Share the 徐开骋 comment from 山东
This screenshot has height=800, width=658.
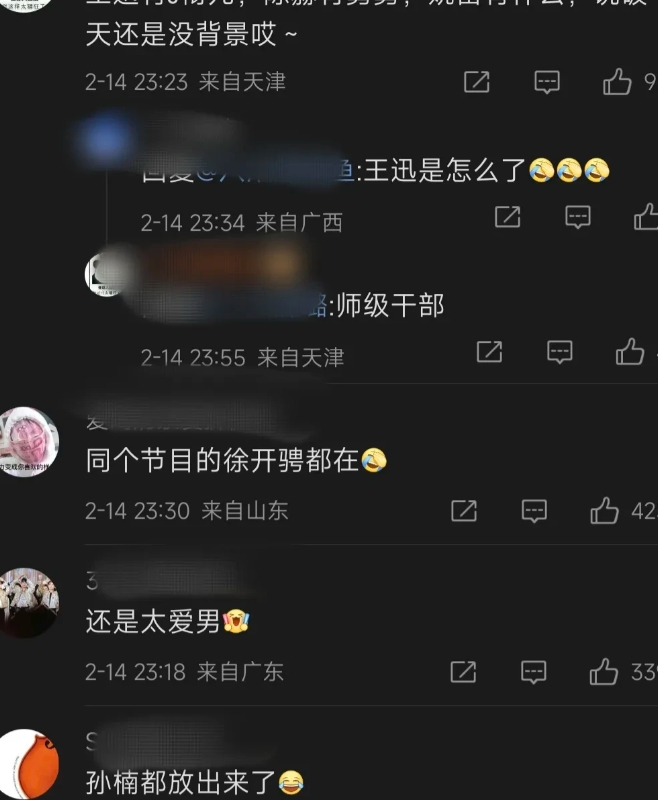(464, 511)
